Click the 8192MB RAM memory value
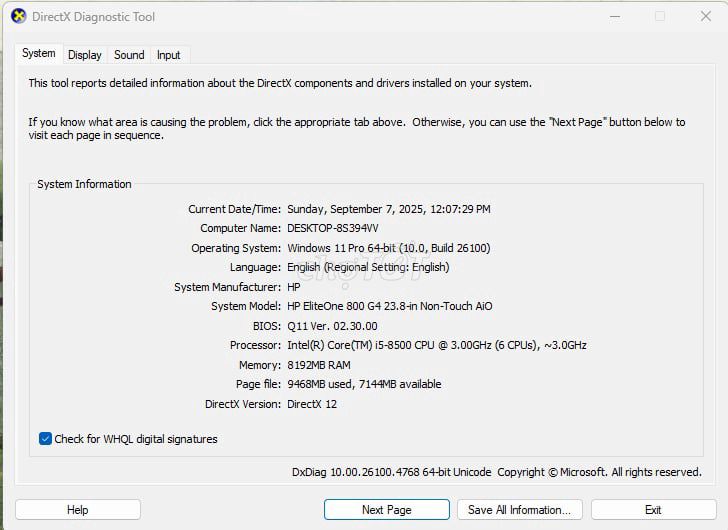This screenshot has height=530, width=728. tap(318, 365)
